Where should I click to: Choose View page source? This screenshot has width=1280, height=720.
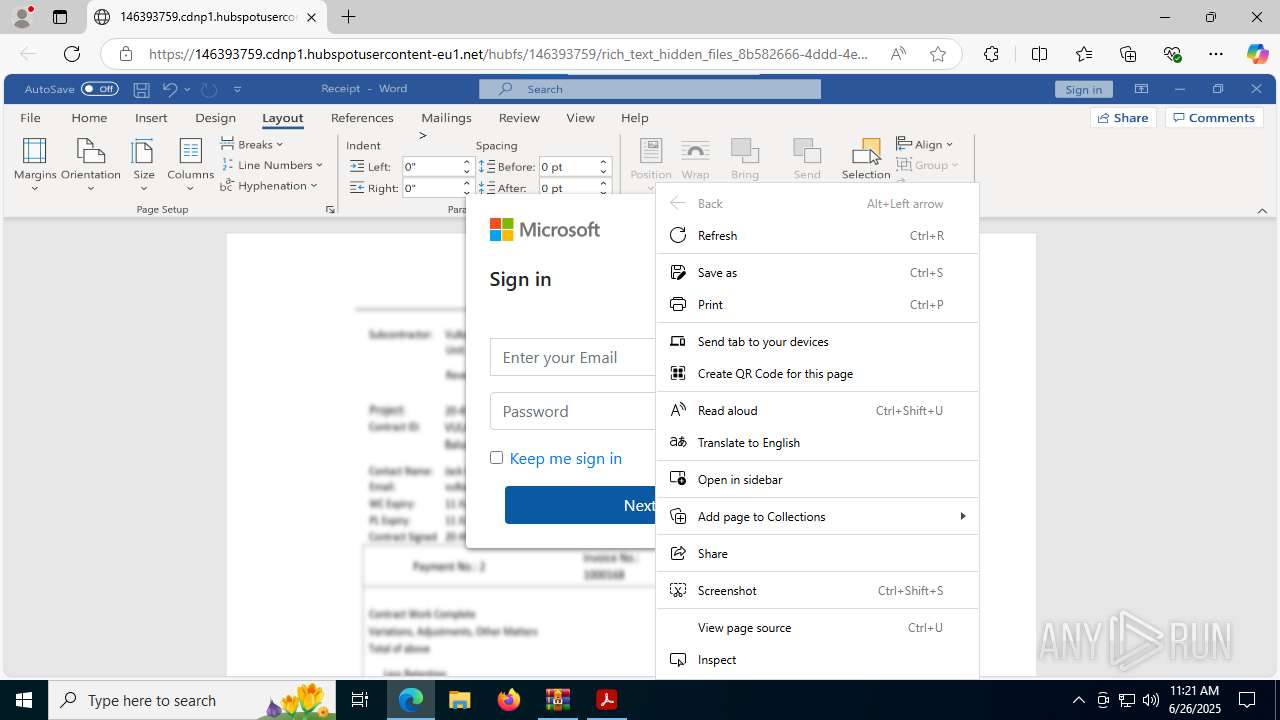click(x=817, y=627)
